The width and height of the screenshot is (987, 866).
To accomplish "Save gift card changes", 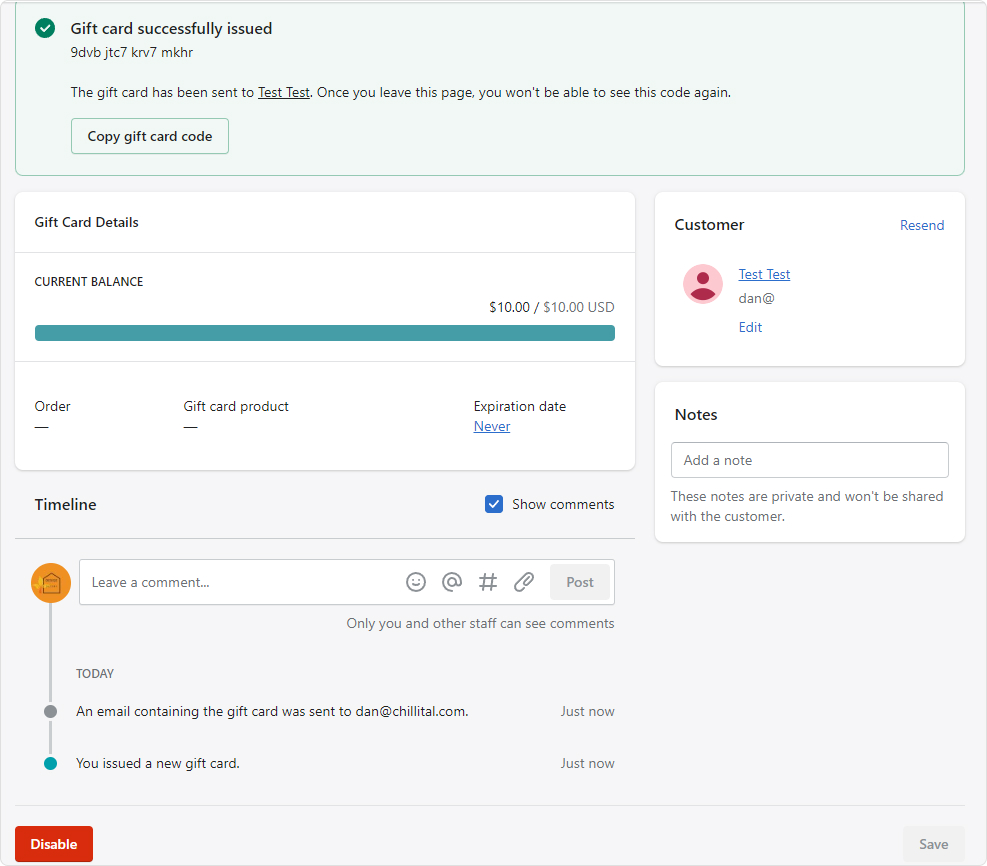I will 933,844.
